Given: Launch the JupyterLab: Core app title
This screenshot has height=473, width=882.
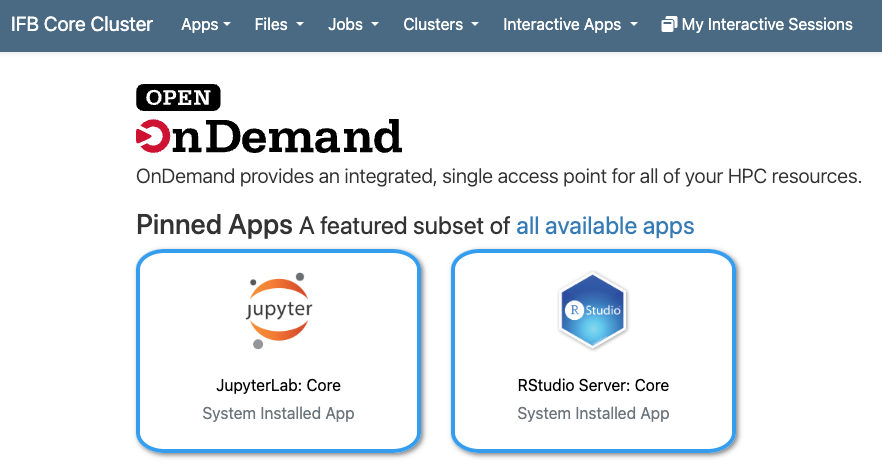Looking at the screenshot, I should pyautogui.click(x=278, y=385).
